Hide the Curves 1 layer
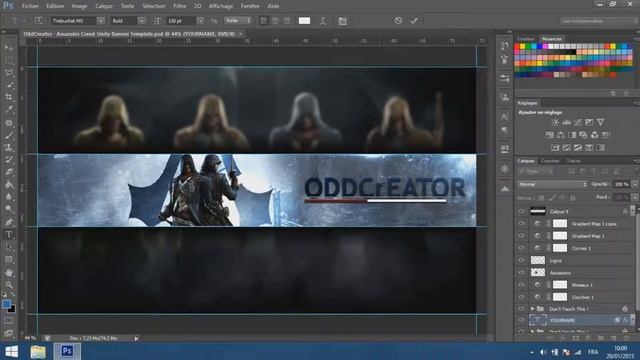Screen dimensions: 640x360 tap(521, 248)
